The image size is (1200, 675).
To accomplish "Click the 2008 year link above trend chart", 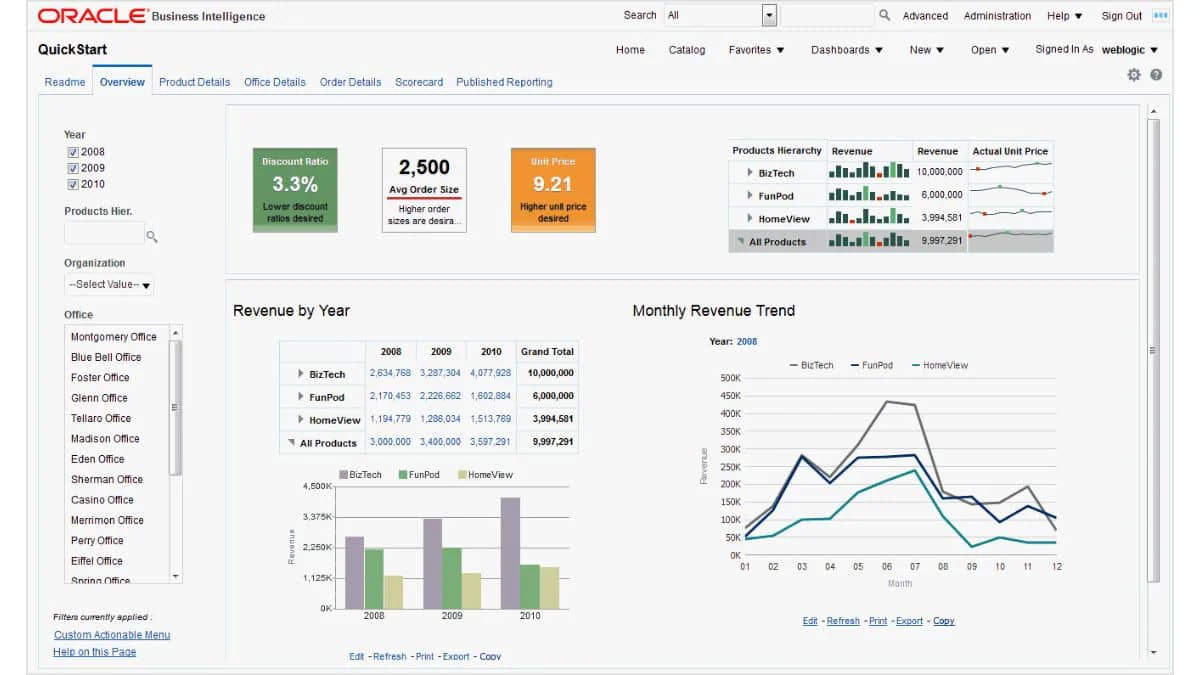I will click(747, 342).
